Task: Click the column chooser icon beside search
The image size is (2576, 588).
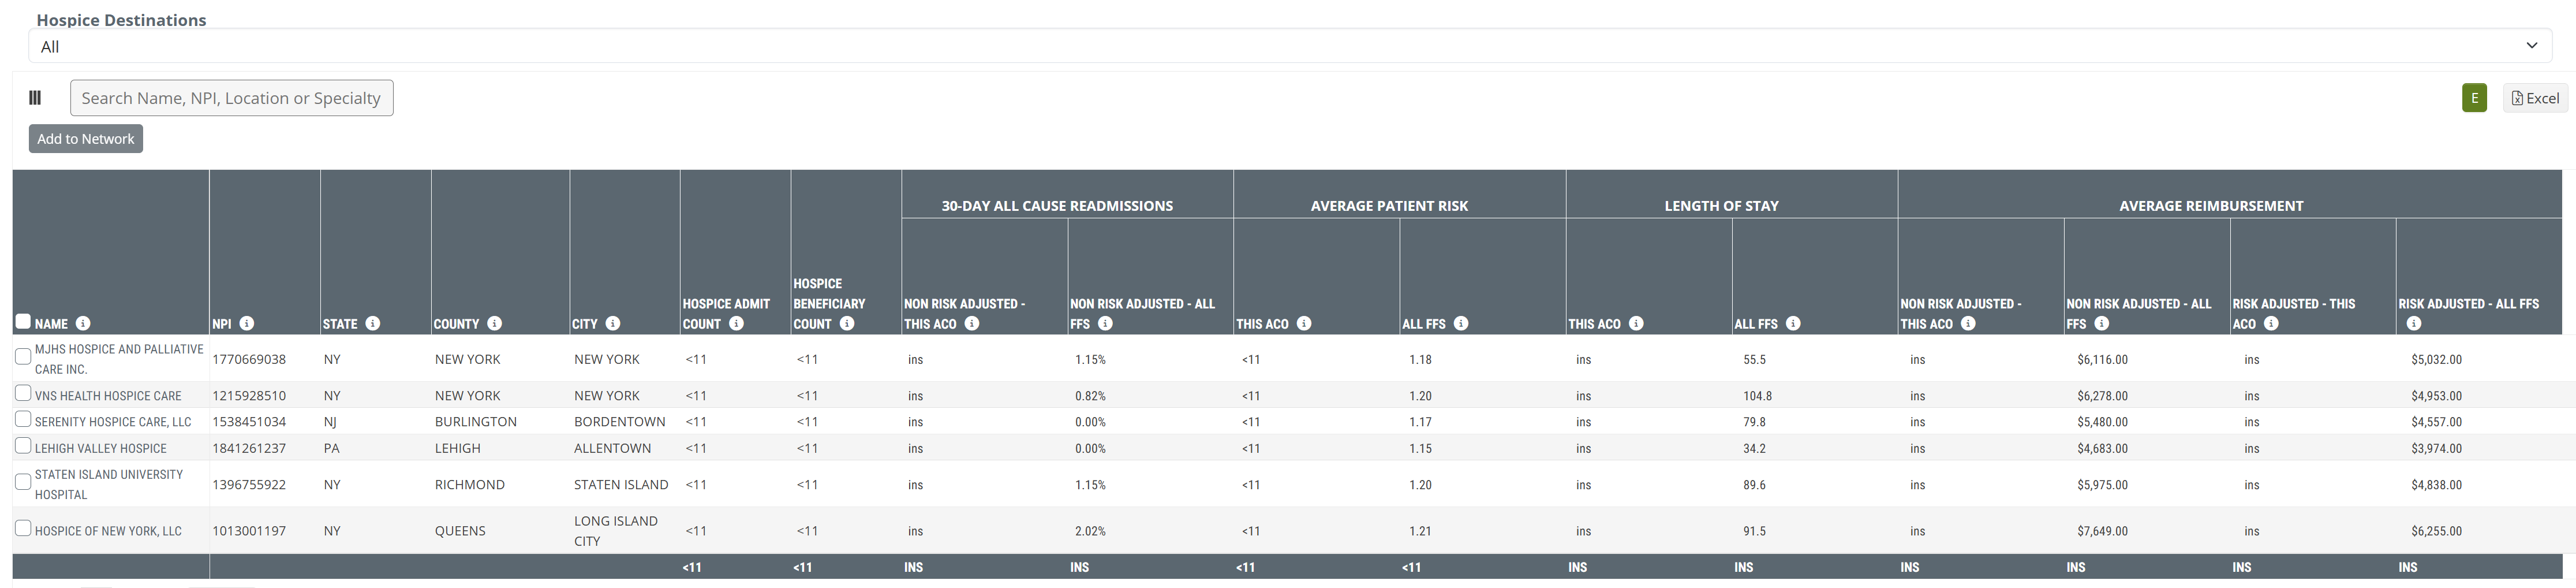Action: (x=35, y=98)
